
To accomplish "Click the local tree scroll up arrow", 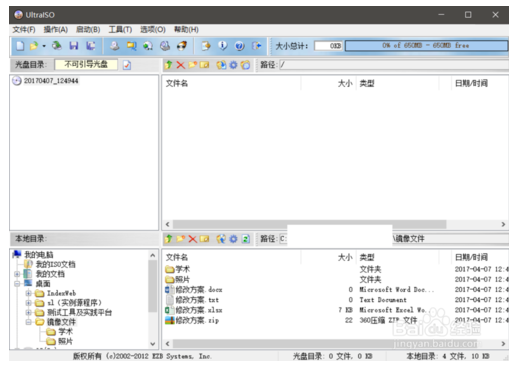I will coord(152,255).
